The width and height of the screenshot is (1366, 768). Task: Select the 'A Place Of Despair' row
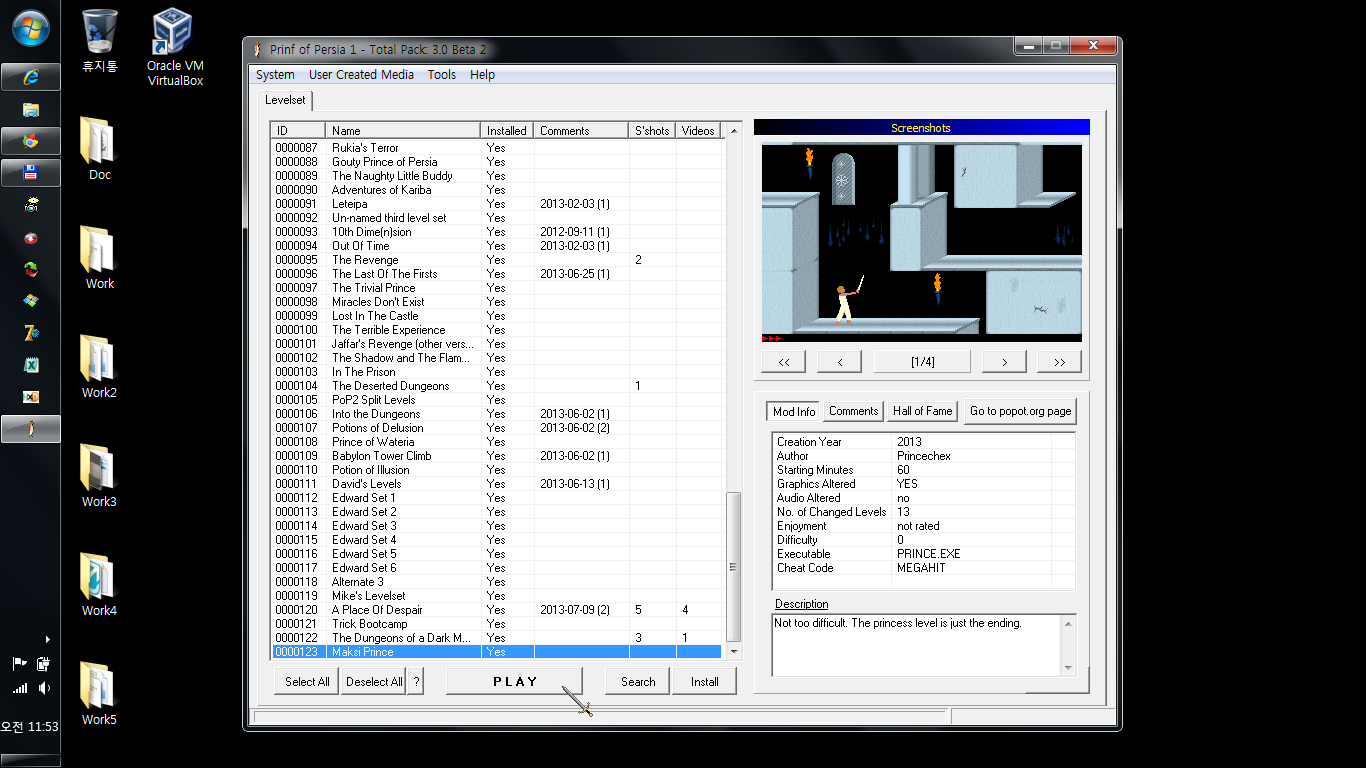pos(496,610)
